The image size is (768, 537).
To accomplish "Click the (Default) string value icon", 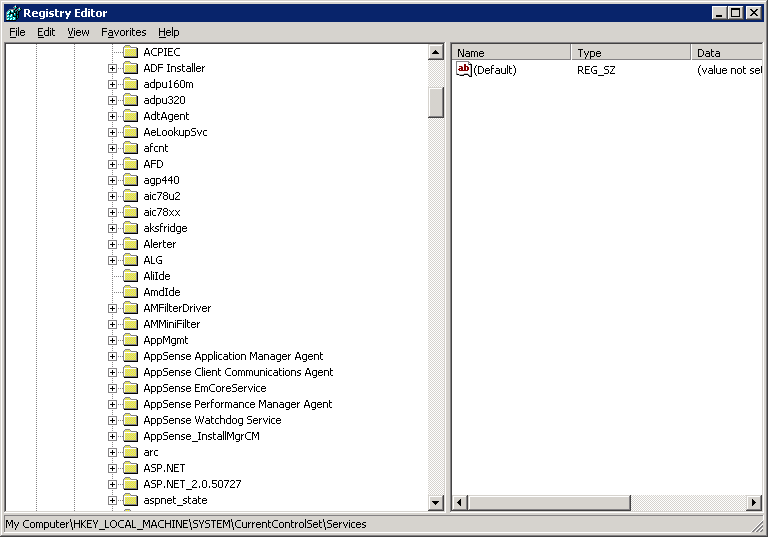I will point(463,70).
